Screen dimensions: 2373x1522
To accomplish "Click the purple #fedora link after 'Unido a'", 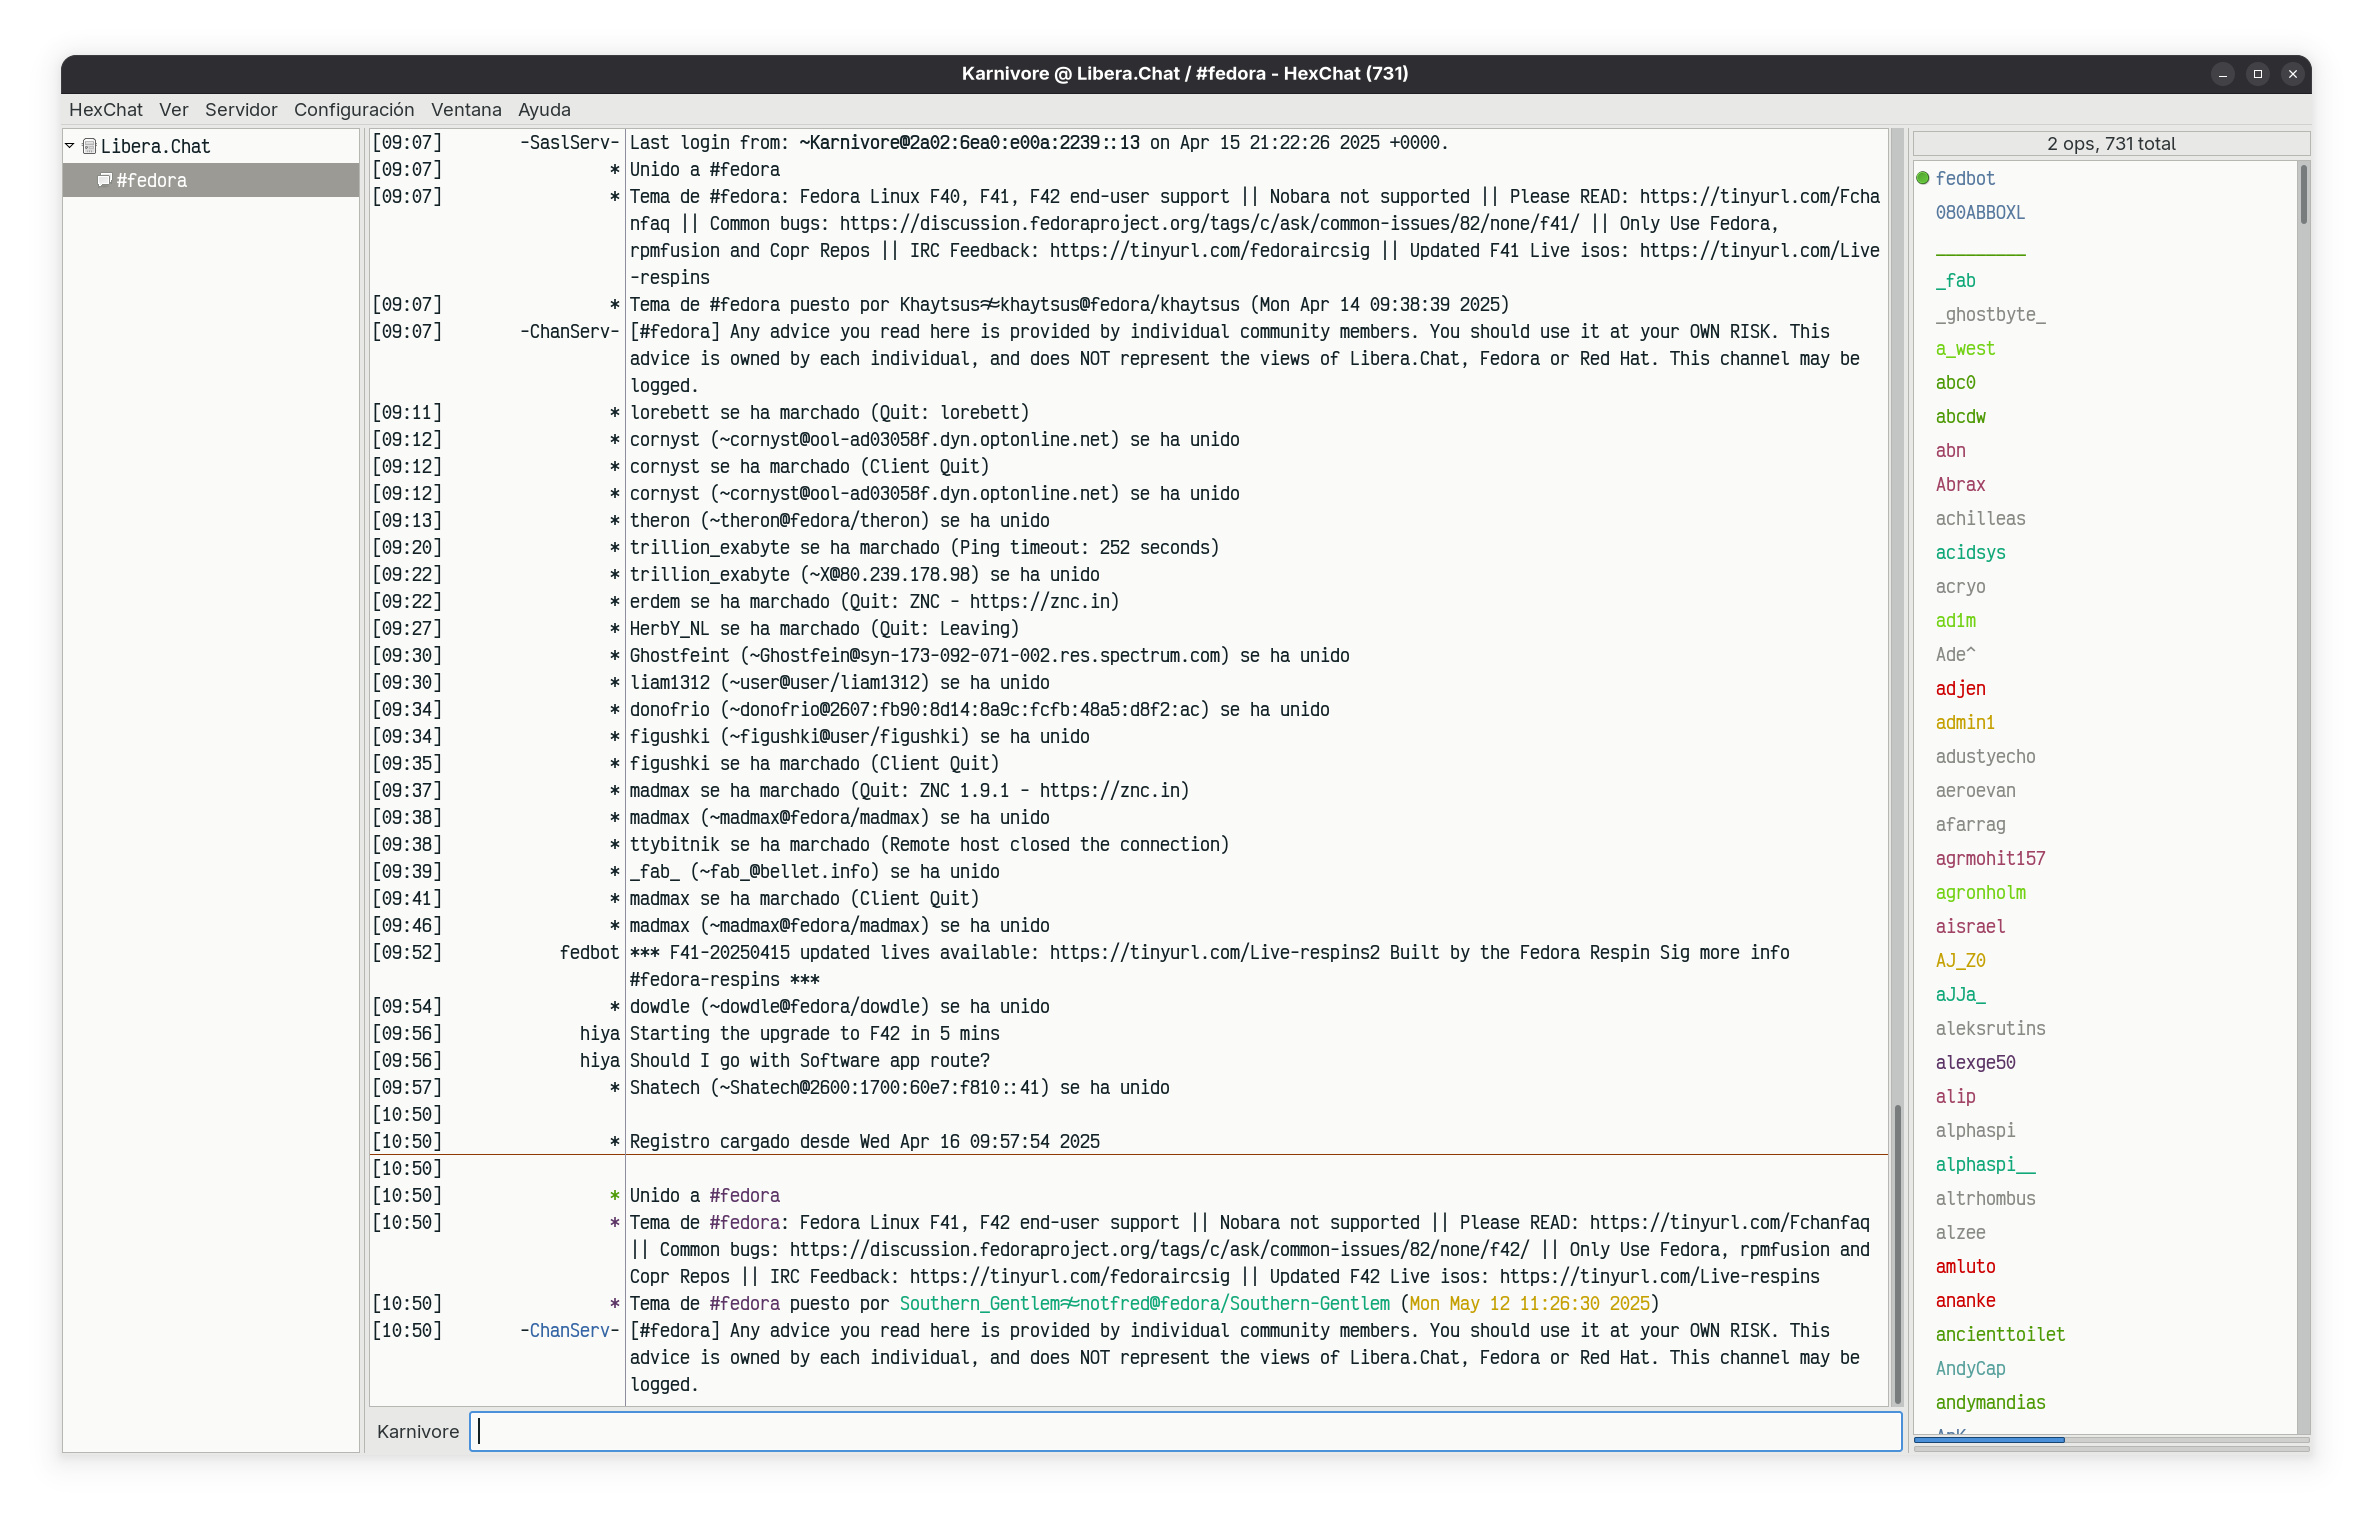I will pos(744,1196).
